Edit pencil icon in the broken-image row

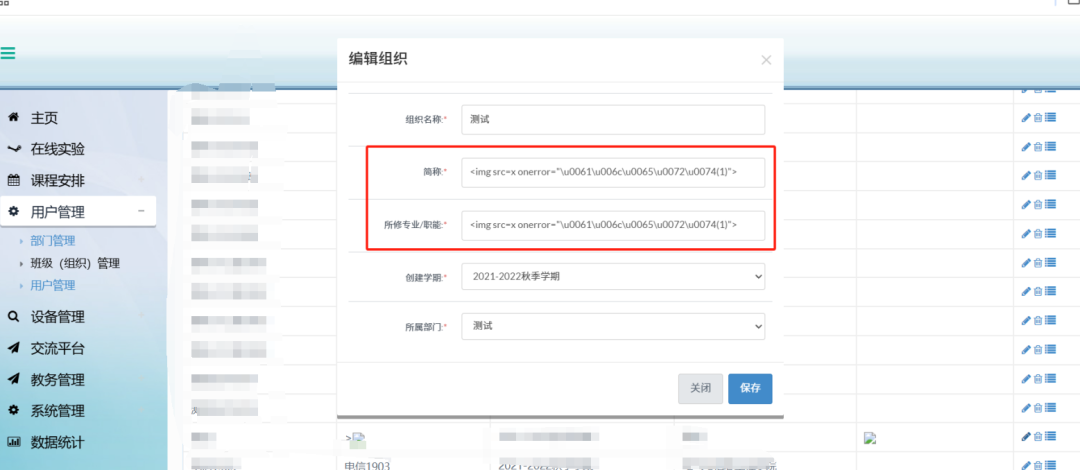click(x=1026, y=436)
